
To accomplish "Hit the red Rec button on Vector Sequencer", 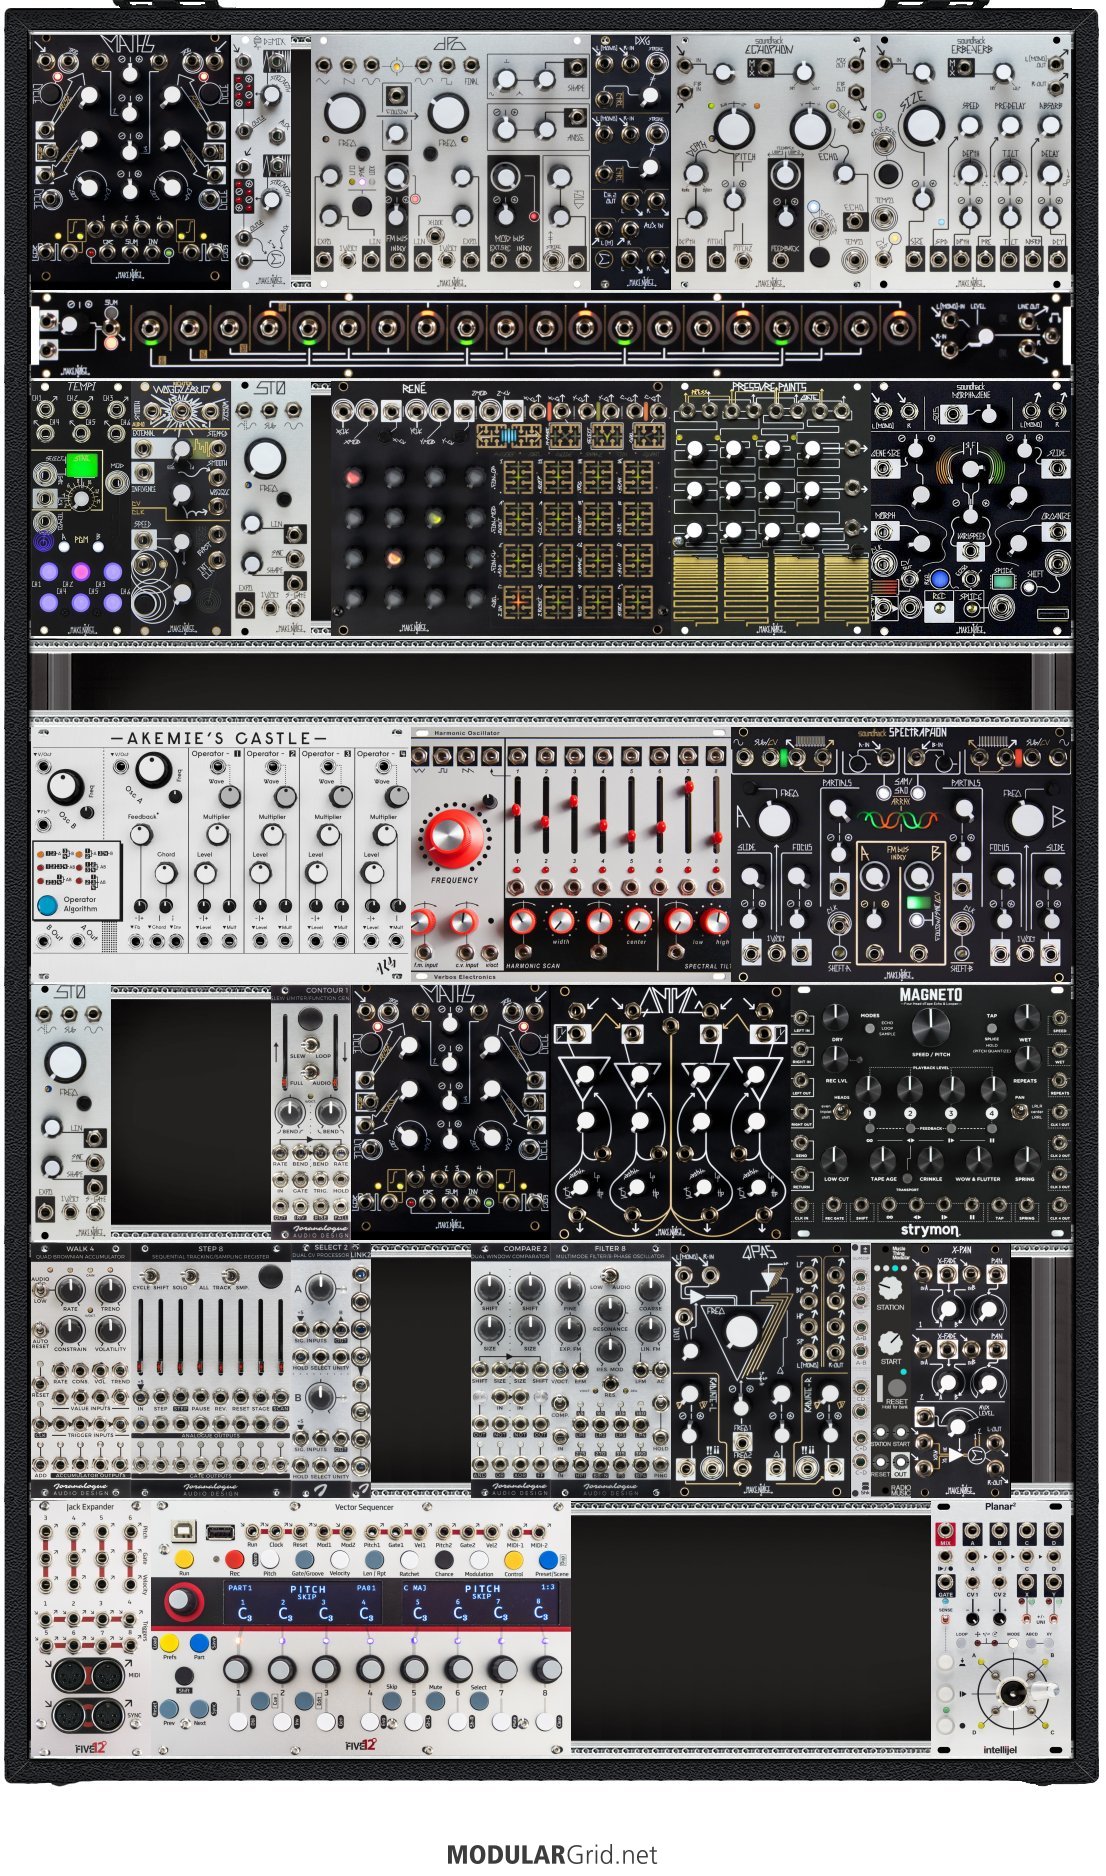I will [x=234, y=1559].
